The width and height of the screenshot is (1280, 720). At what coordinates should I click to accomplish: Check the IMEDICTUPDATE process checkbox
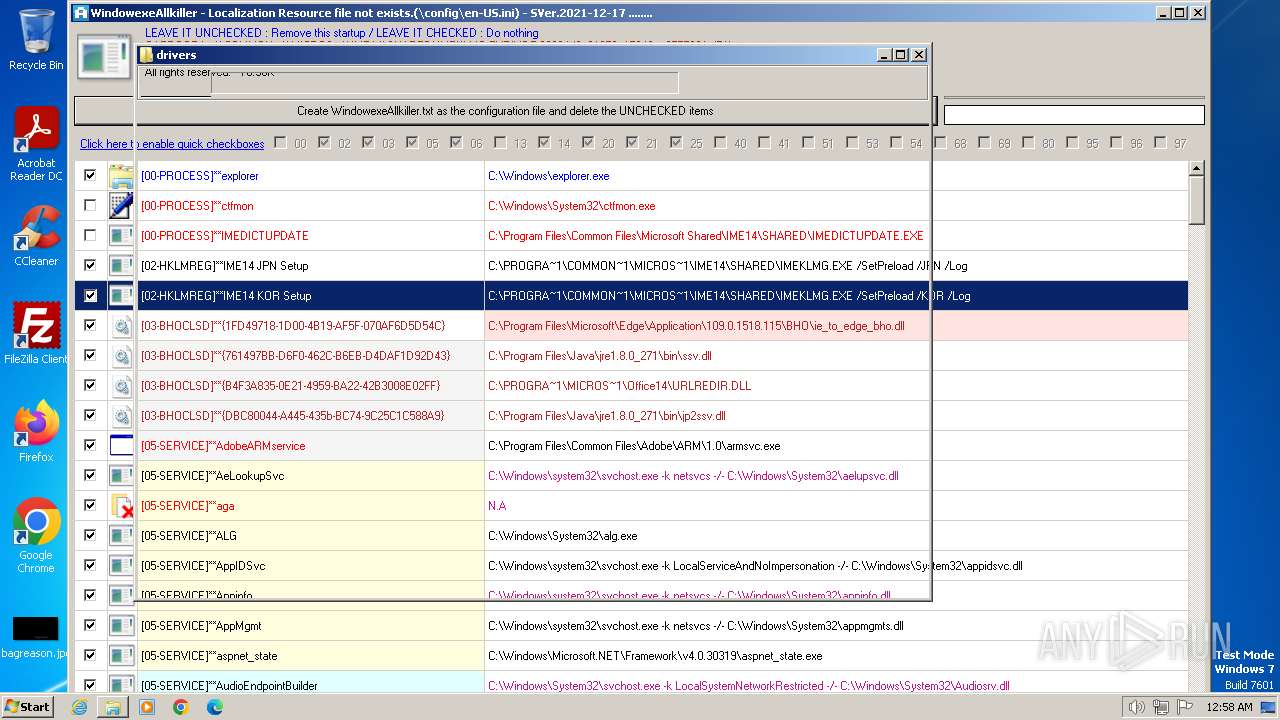pos(90,235)
